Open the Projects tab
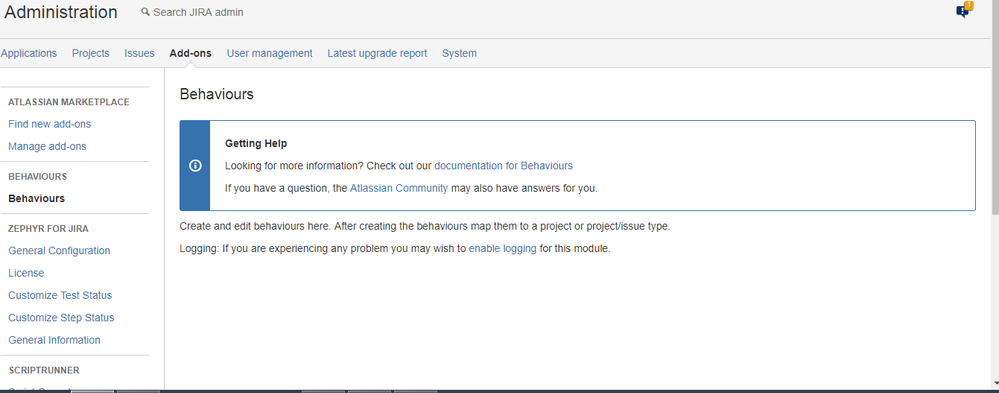Viewport: 999px width, 393px height. pyautogui.click(x=90, y=54)
